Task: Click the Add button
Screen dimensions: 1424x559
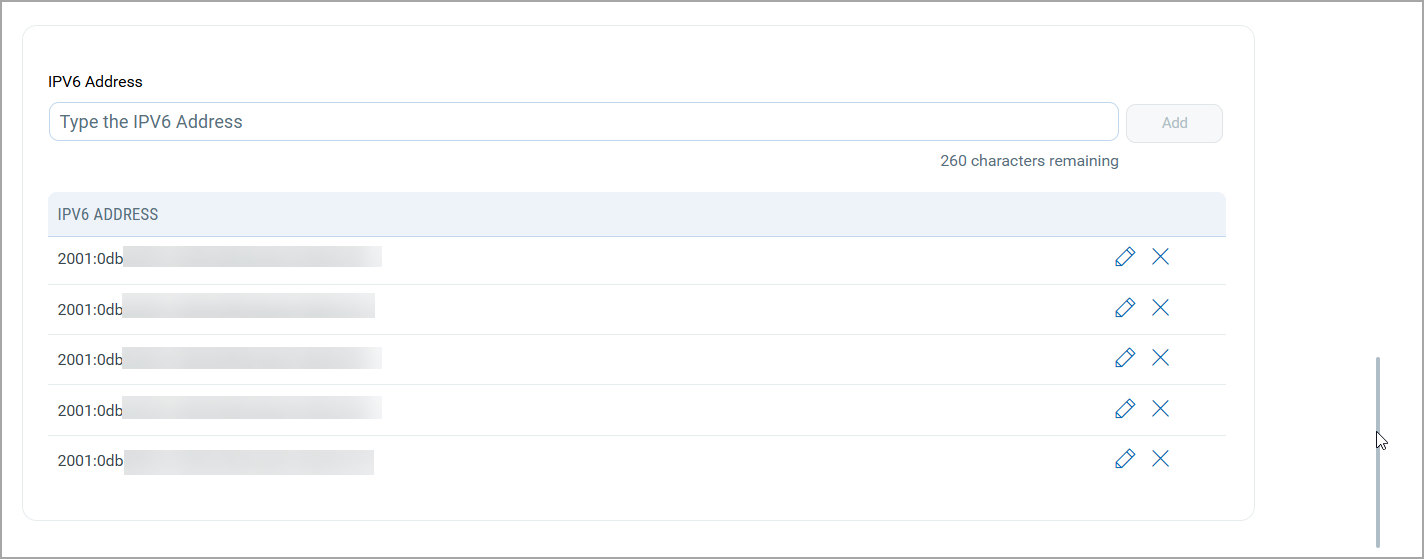Action: (1174, 123)
